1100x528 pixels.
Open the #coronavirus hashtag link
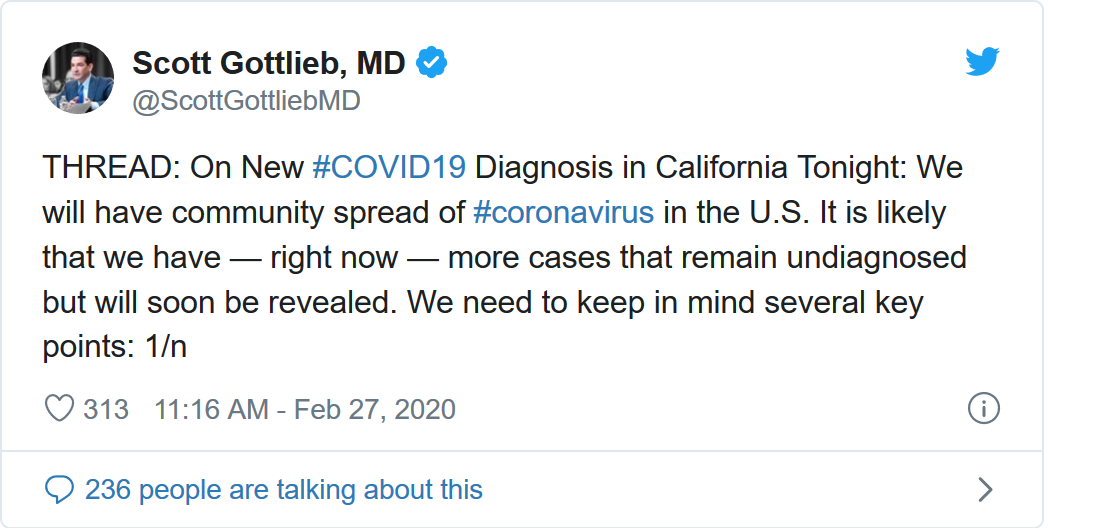[x=563, y=212]
